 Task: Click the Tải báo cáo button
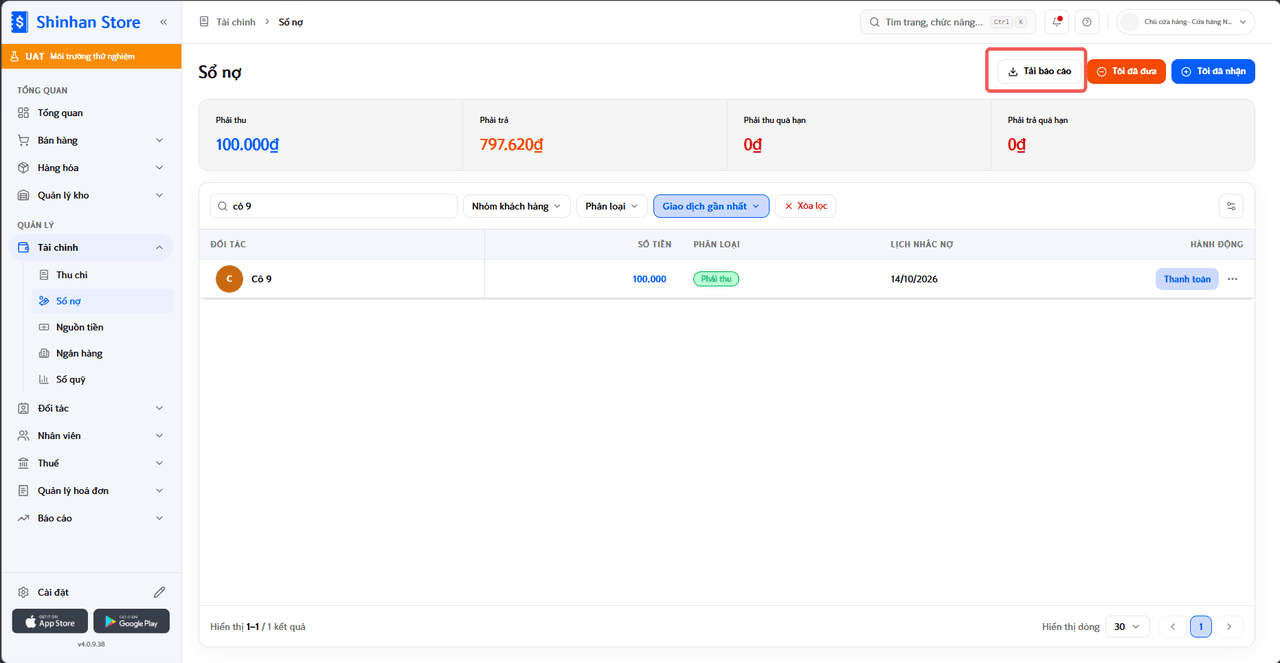[1039, 71]
